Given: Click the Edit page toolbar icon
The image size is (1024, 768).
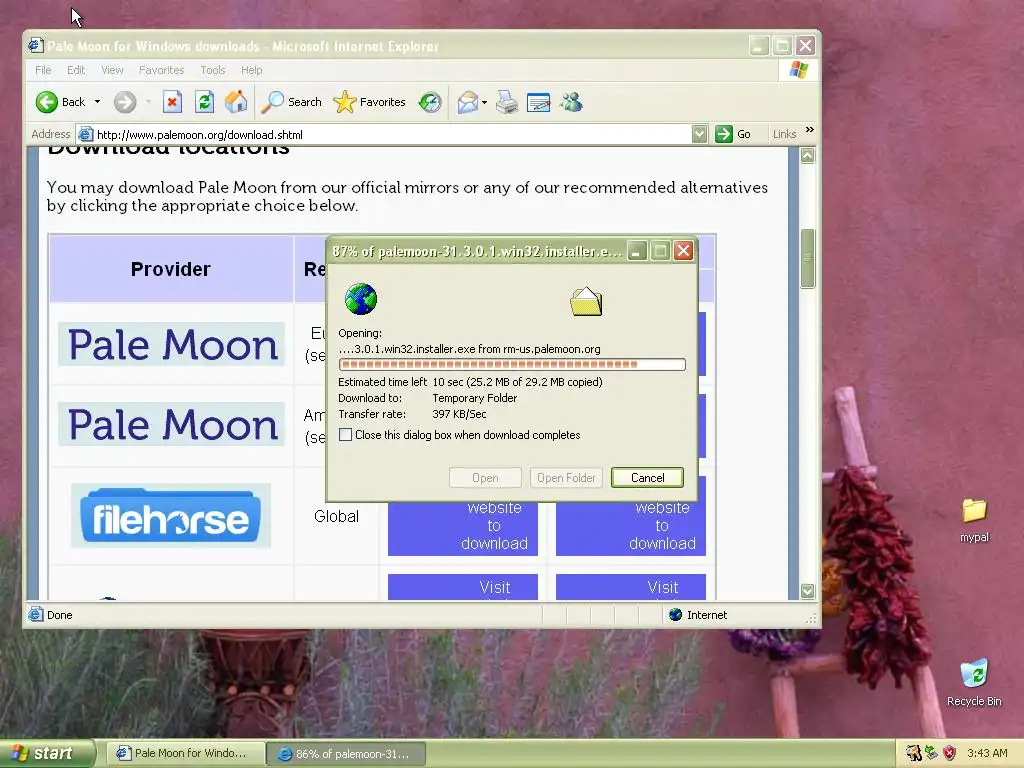Looking at the screenshot, I should click(539, 103).
